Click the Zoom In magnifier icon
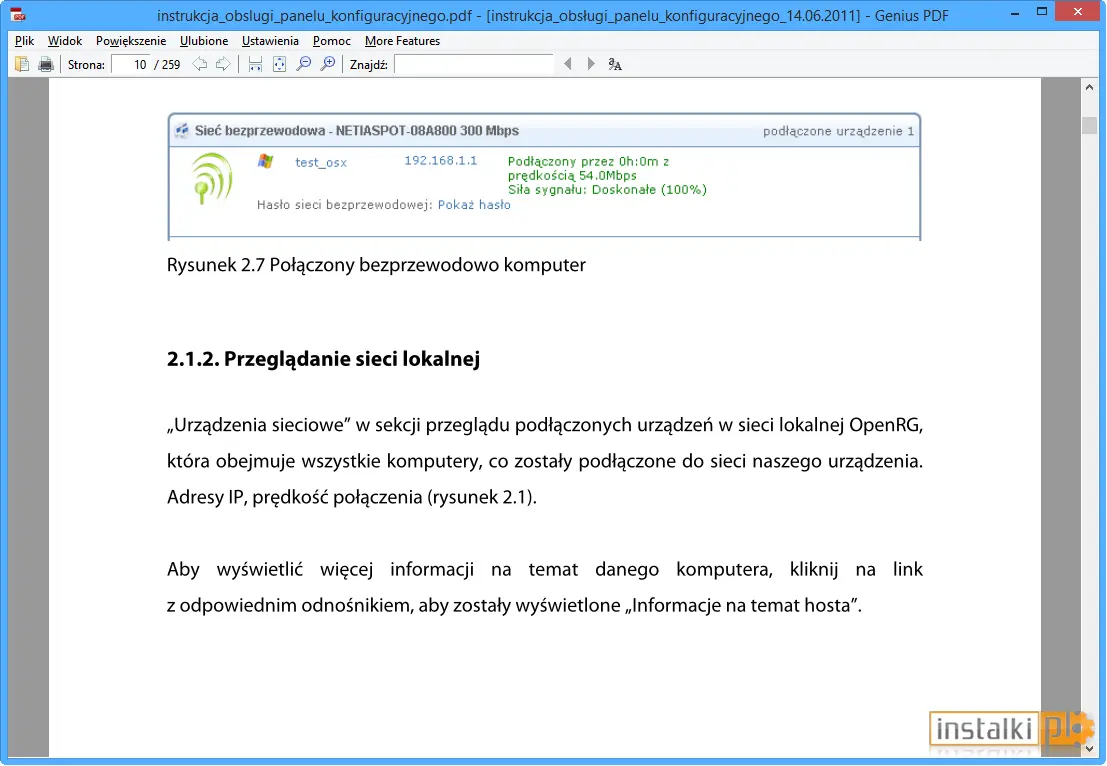Viewport: 1107px width, 766px height. 328,64
